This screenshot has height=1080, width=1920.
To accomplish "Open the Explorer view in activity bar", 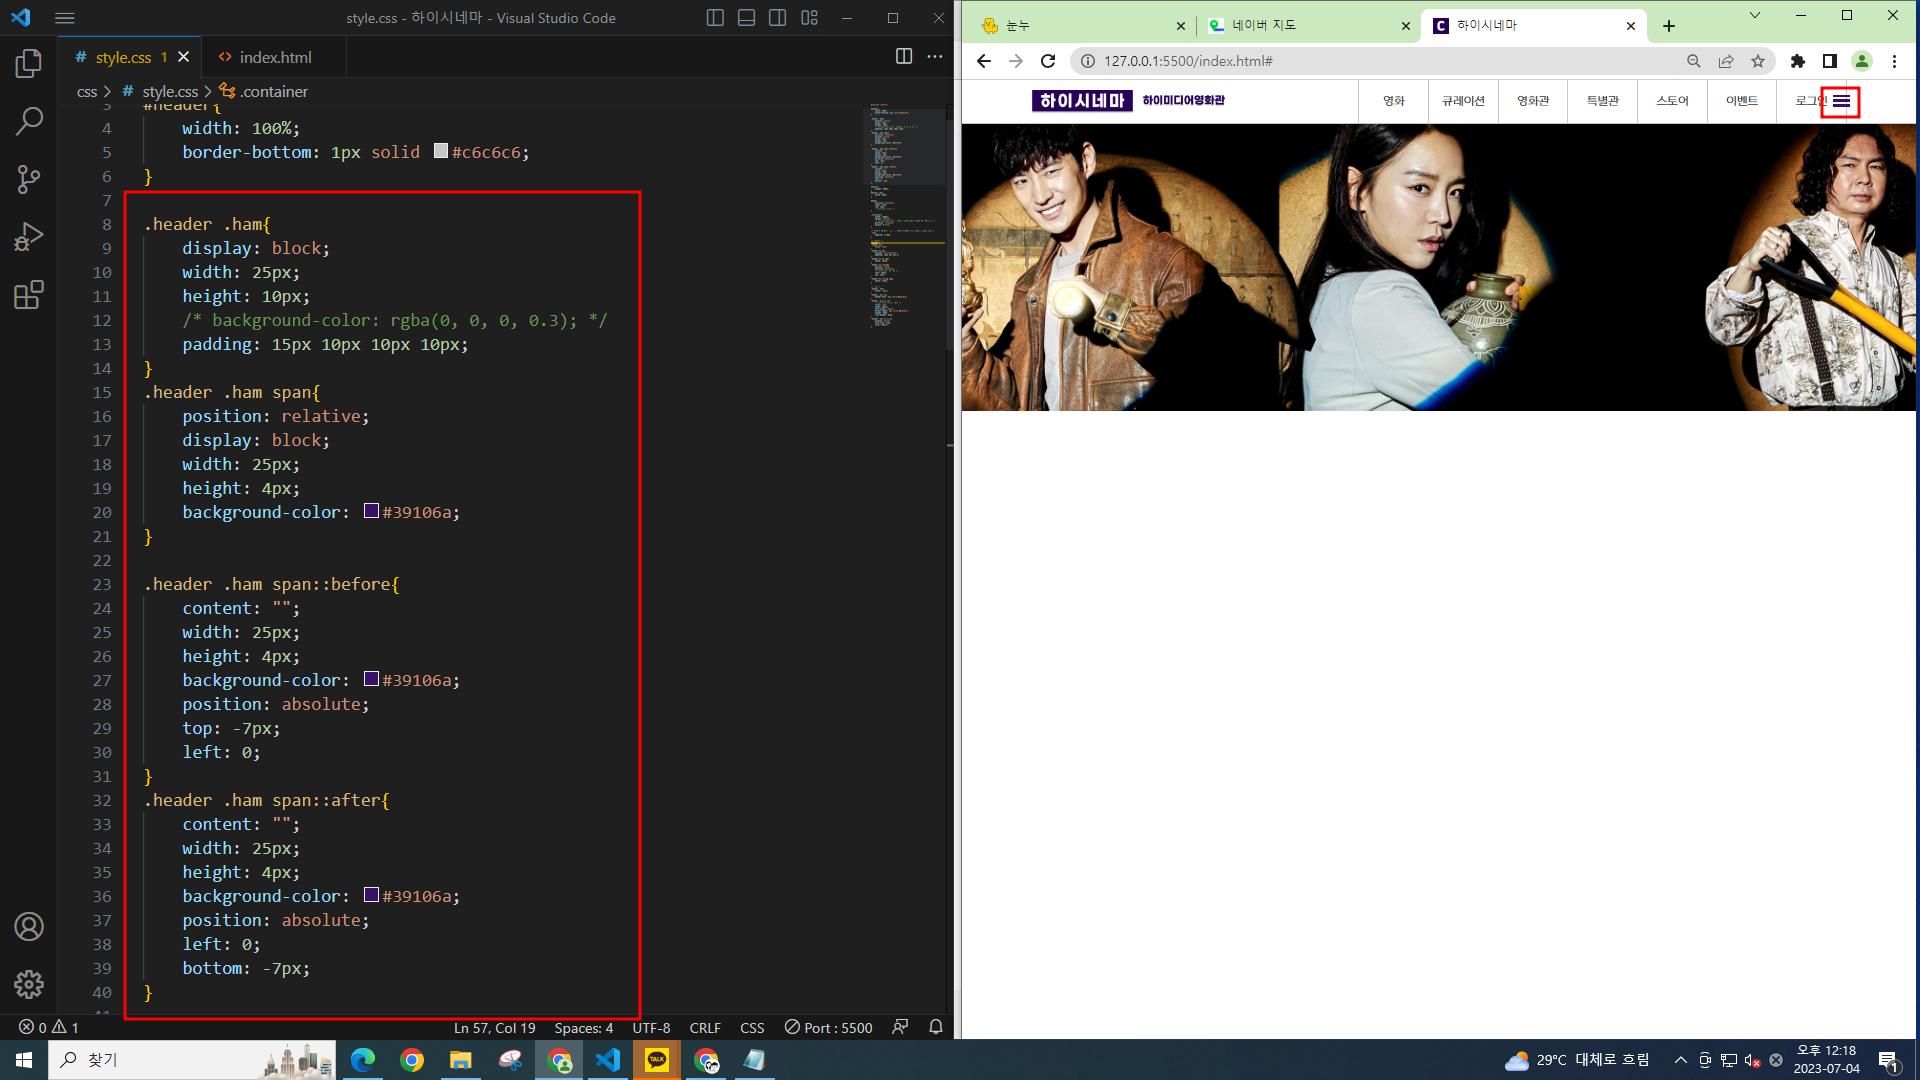I will 29,64.
